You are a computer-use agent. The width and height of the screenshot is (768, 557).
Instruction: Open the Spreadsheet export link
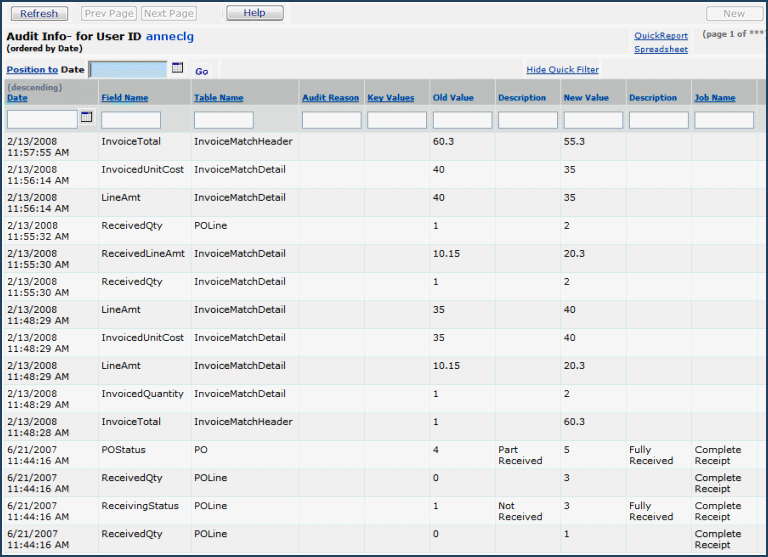[x=660, y=49]
